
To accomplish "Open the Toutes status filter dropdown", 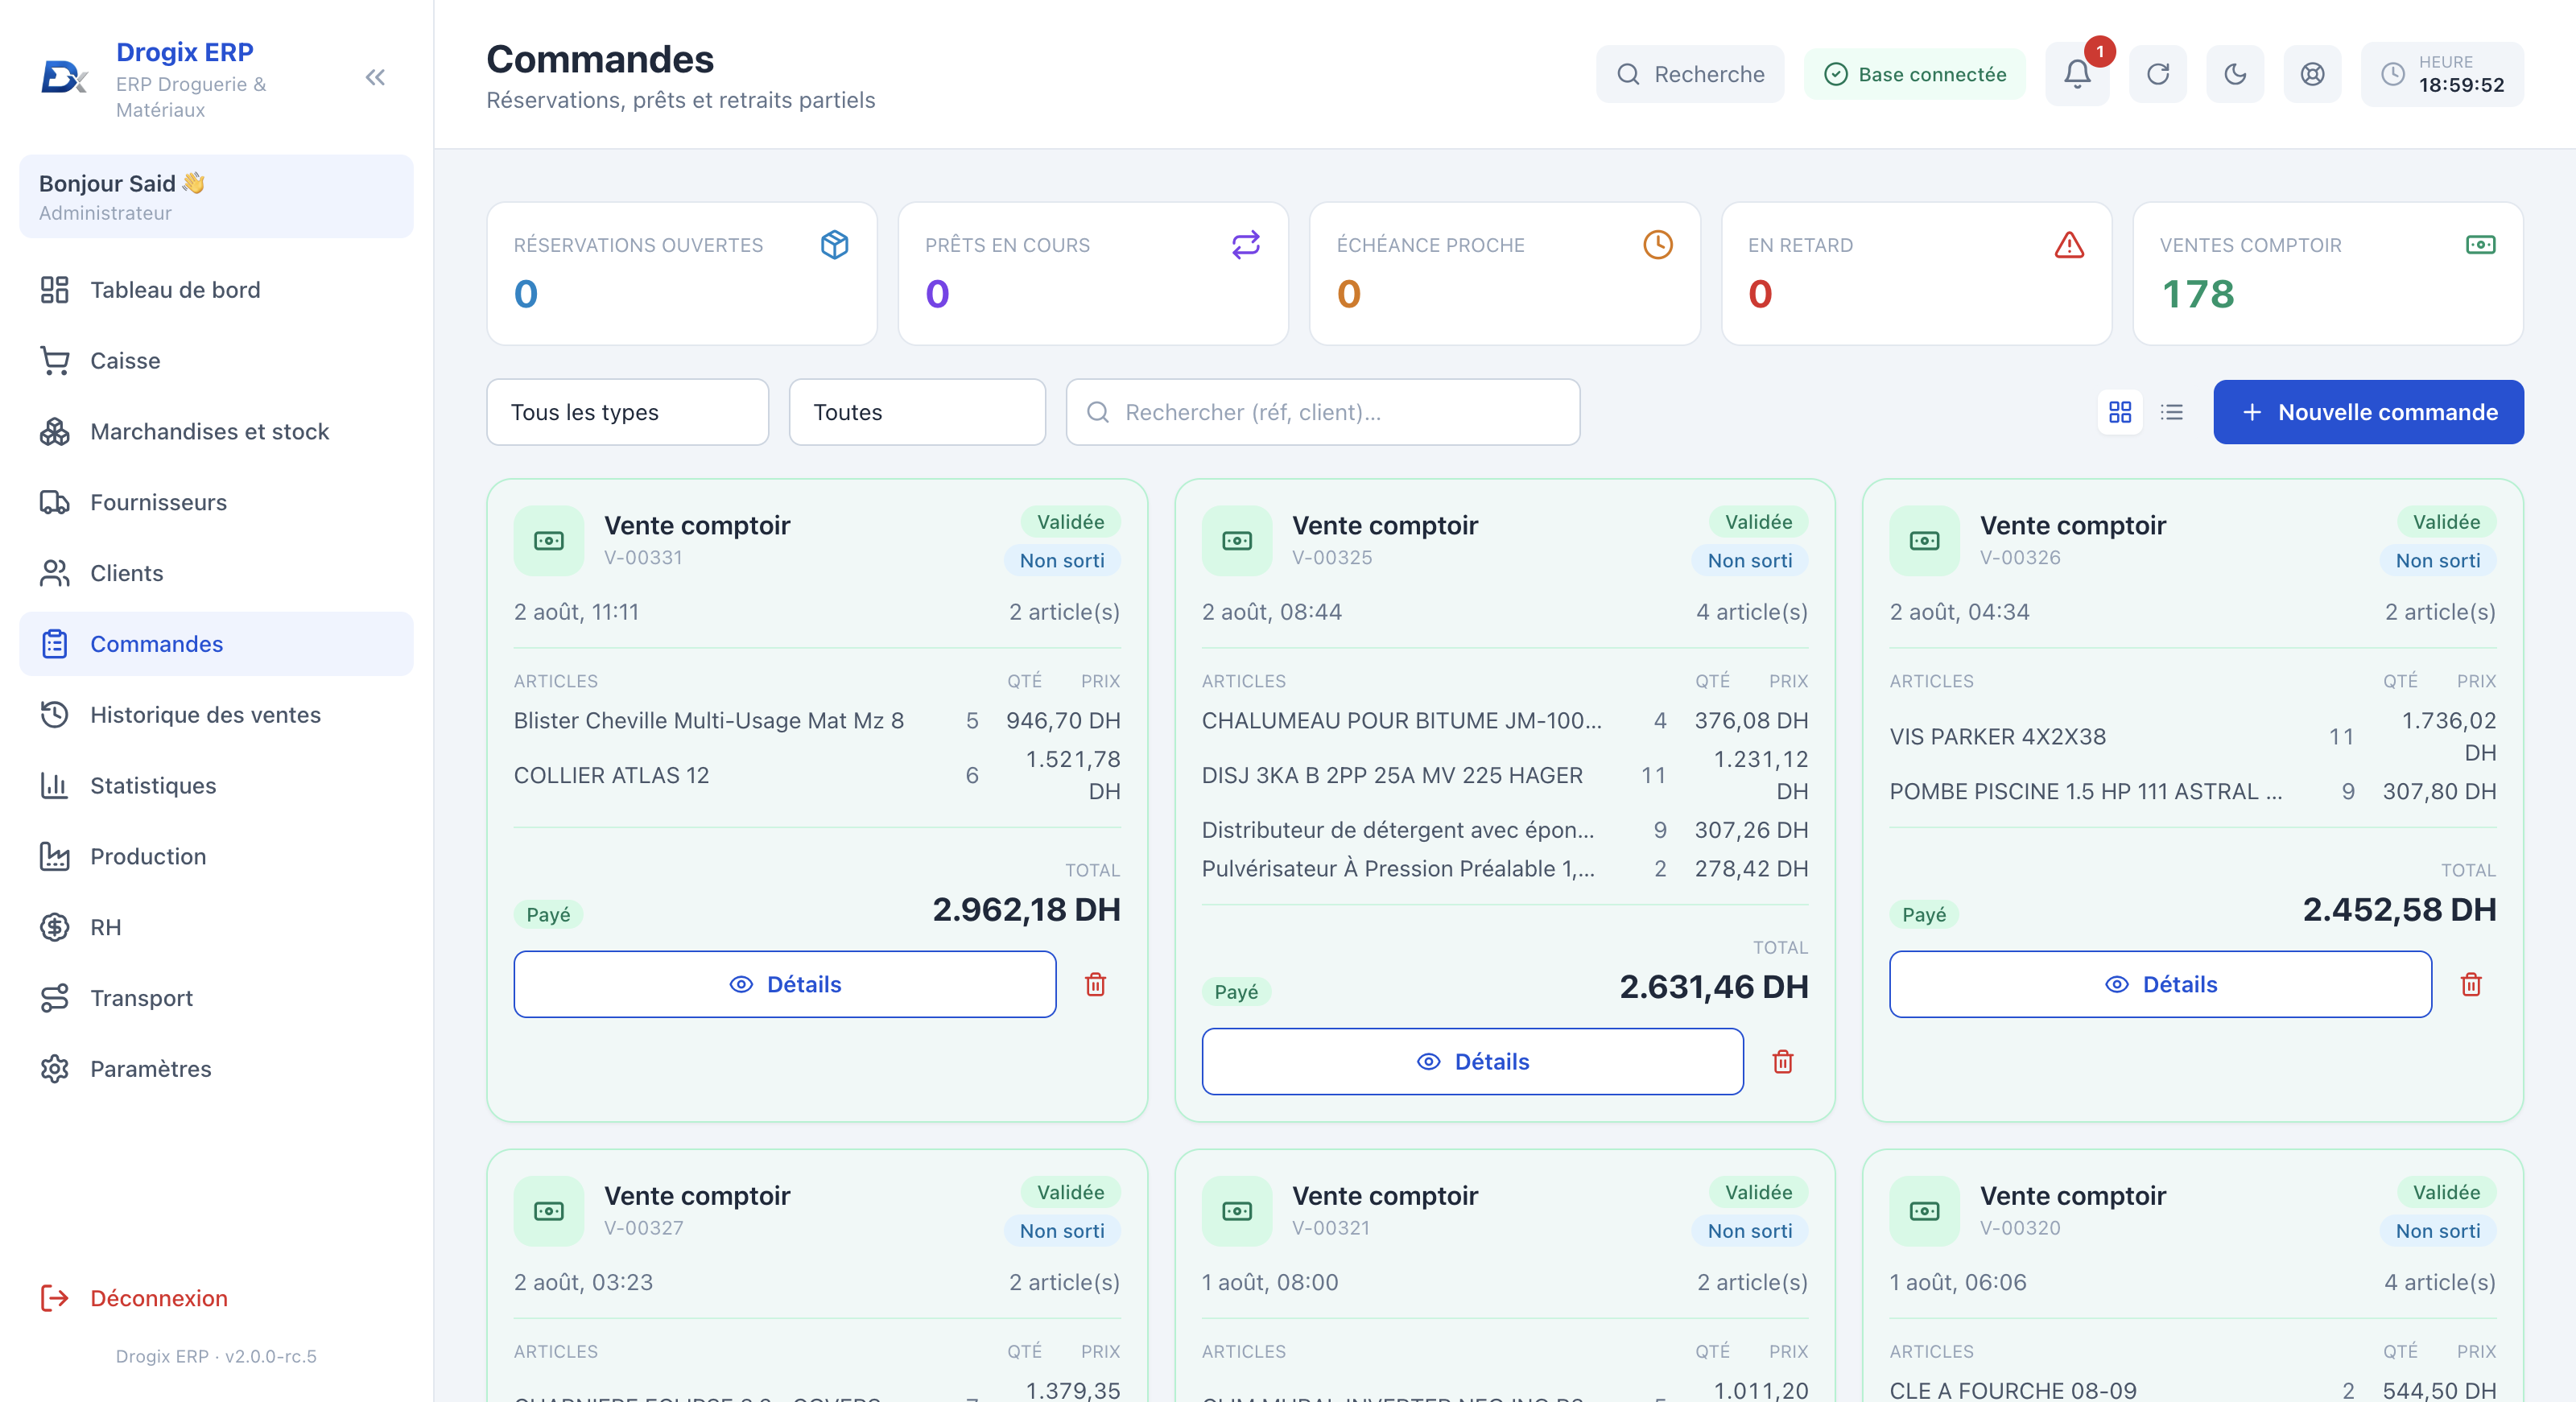I will (917, 412).
